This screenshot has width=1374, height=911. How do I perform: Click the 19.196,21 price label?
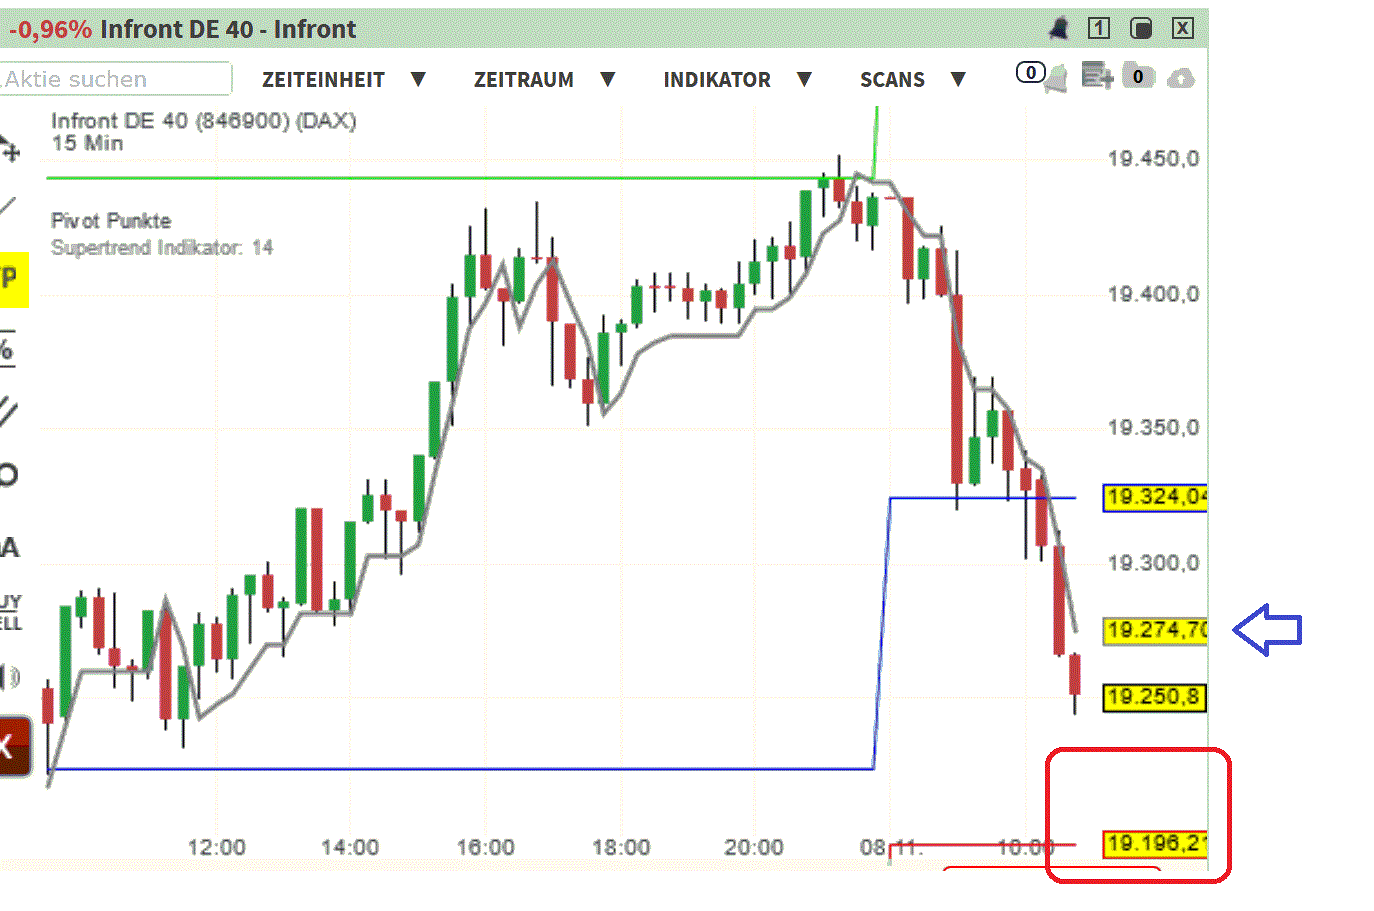pos(1155,844)
